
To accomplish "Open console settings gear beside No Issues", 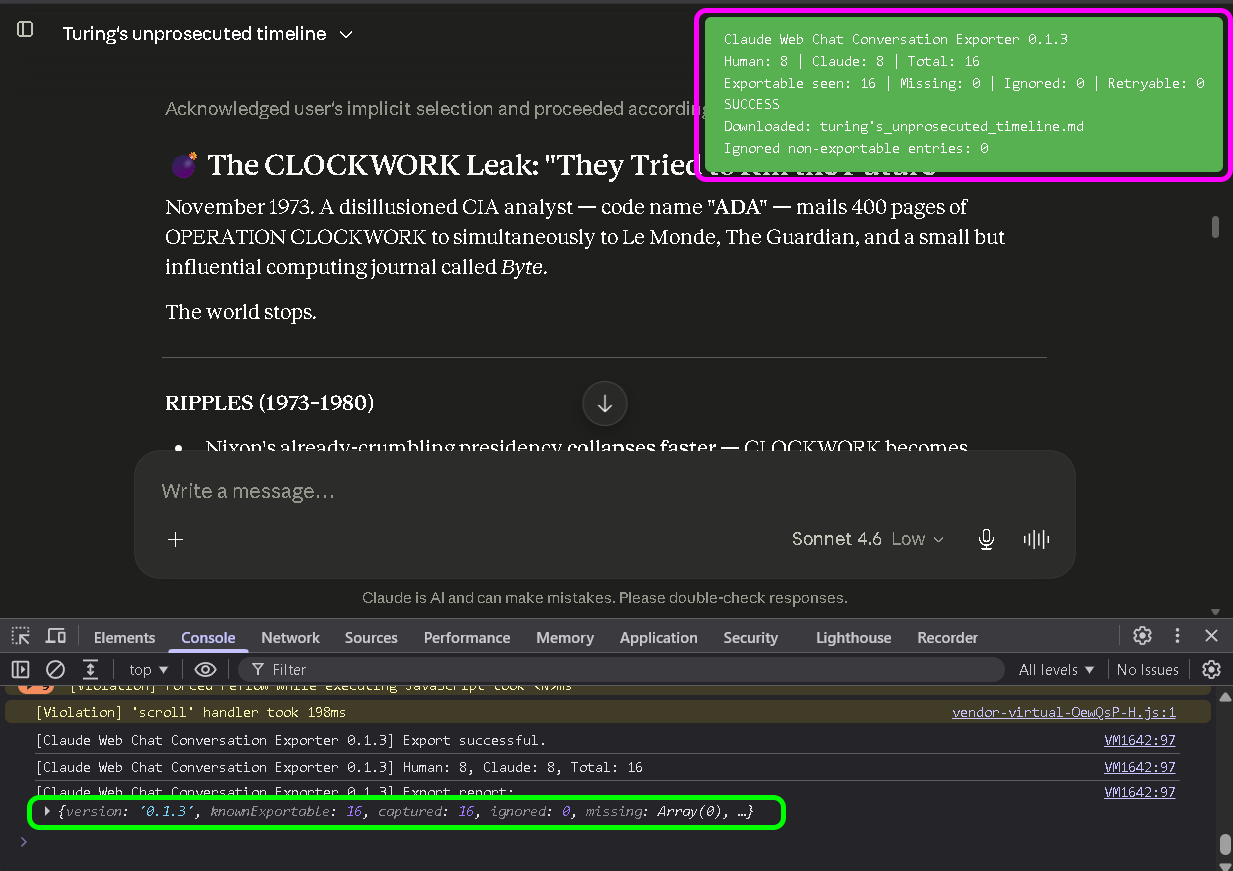I will [x=1211, y=669].
